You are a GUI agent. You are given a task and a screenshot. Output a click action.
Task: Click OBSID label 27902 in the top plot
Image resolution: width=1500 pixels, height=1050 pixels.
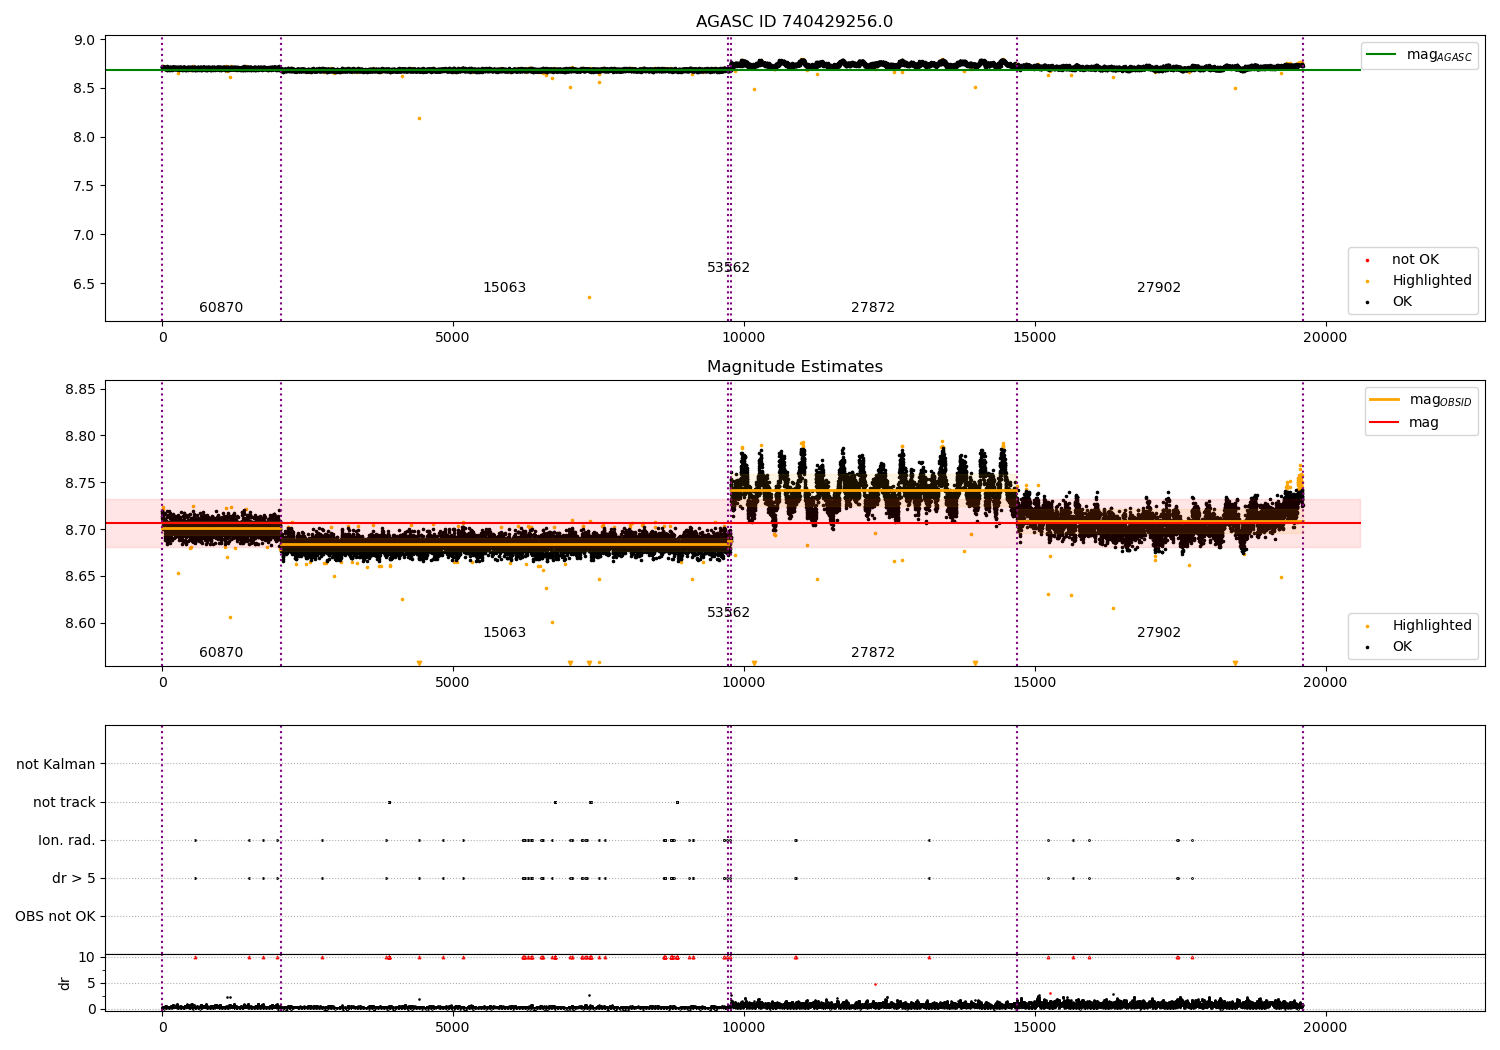click(1159, 288)
